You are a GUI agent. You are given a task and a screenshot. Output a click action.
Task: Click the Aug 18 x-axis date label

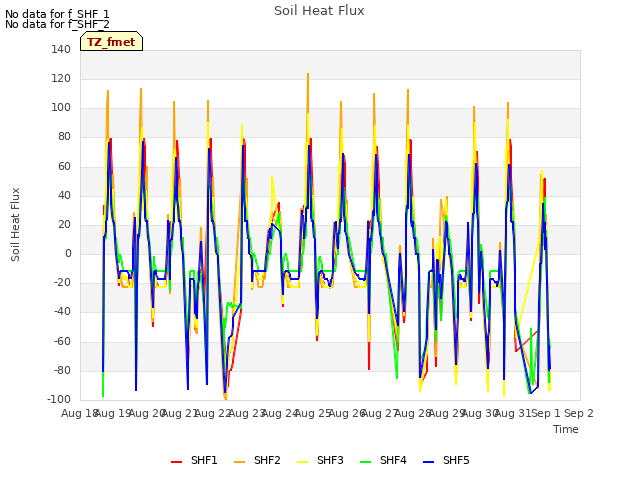pos(78,413)
